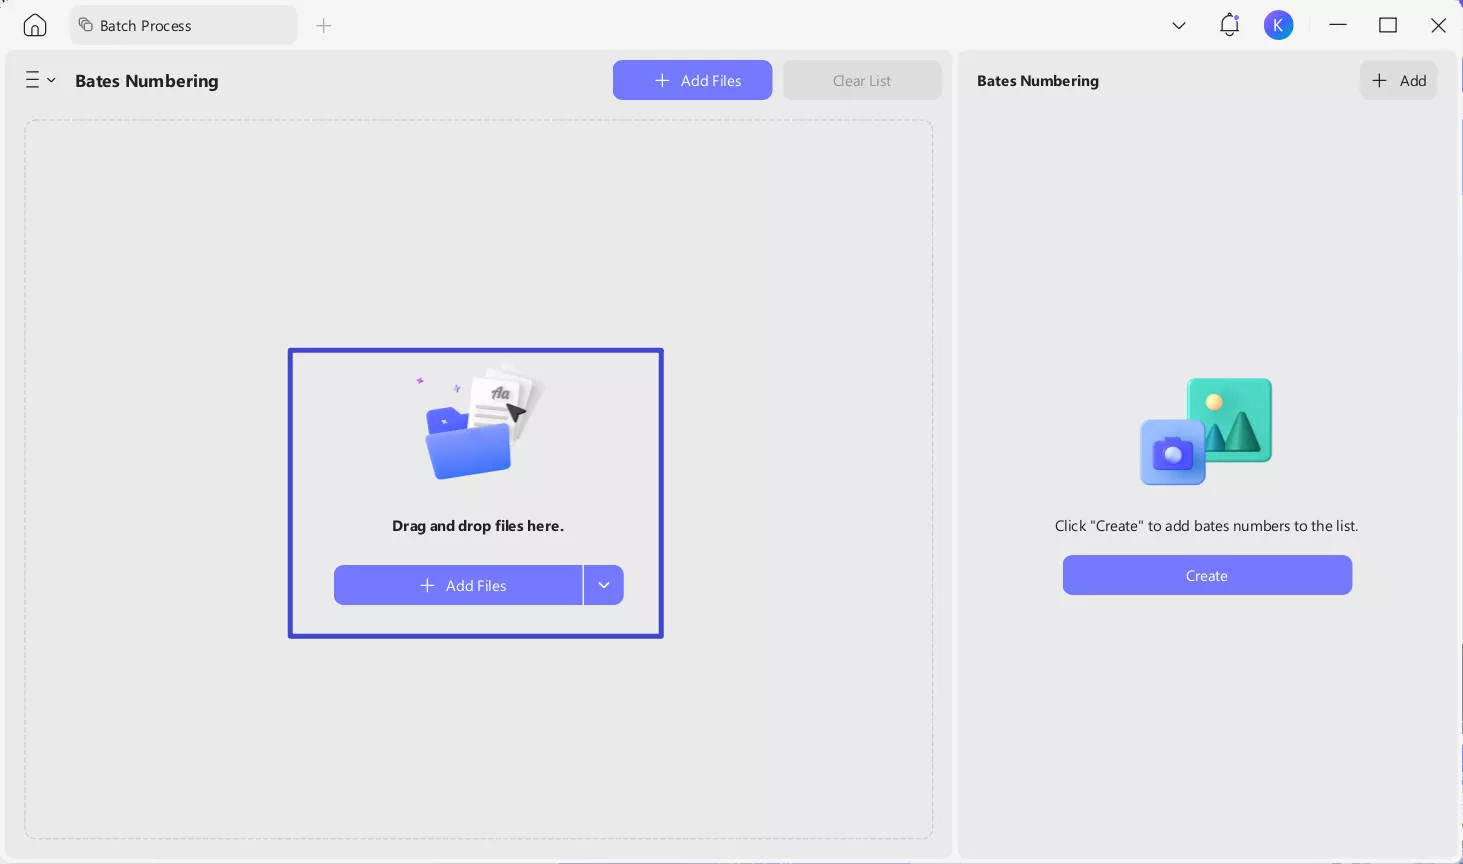Click the "Click Create to add bates numbers" hint

click(1206, 526)
